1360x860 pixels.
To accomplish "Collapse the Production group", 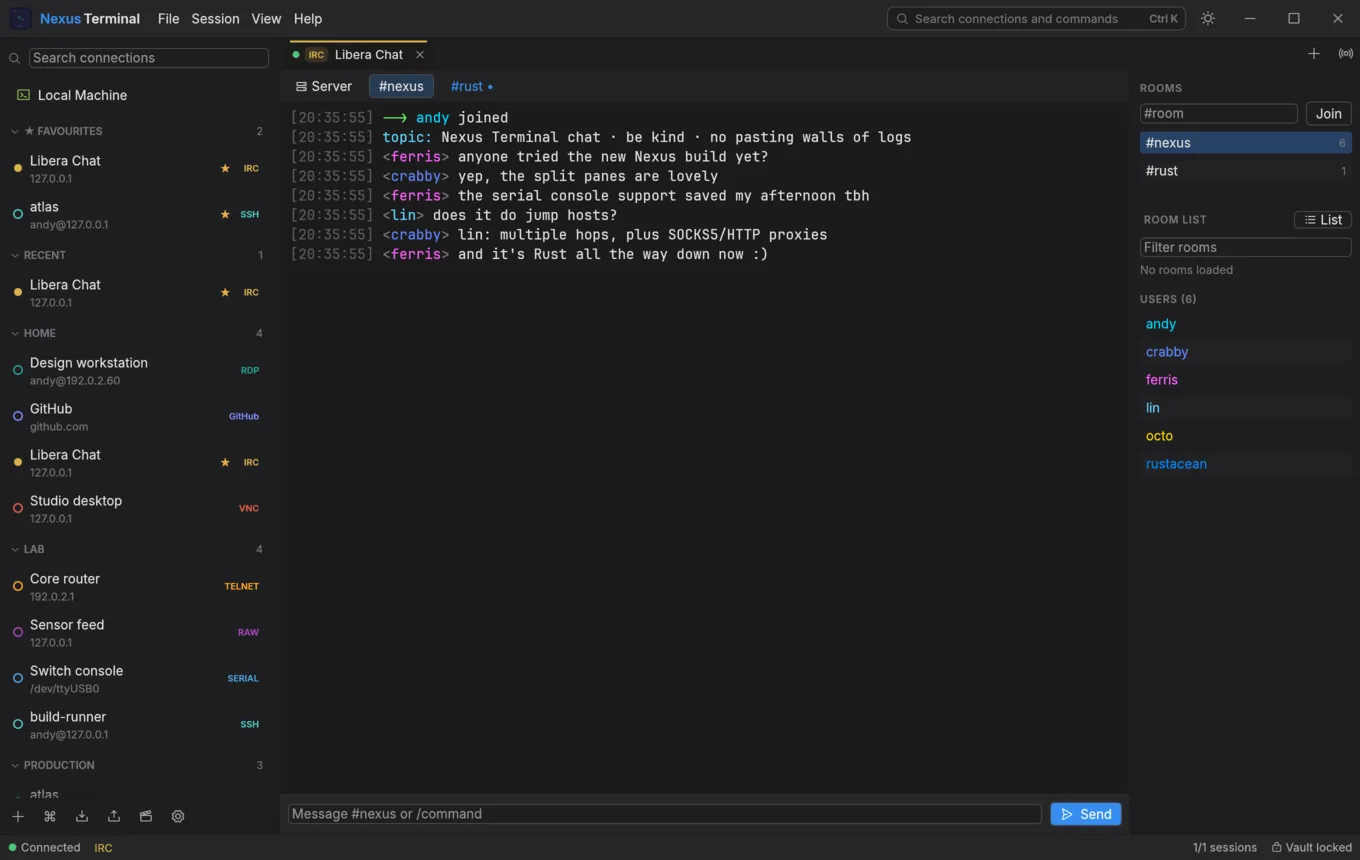I will (x=15, y=765).
